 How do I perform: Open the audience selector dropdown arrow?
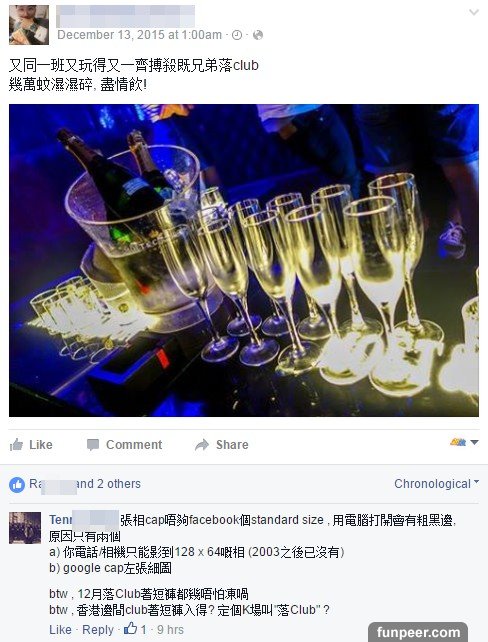474,442
